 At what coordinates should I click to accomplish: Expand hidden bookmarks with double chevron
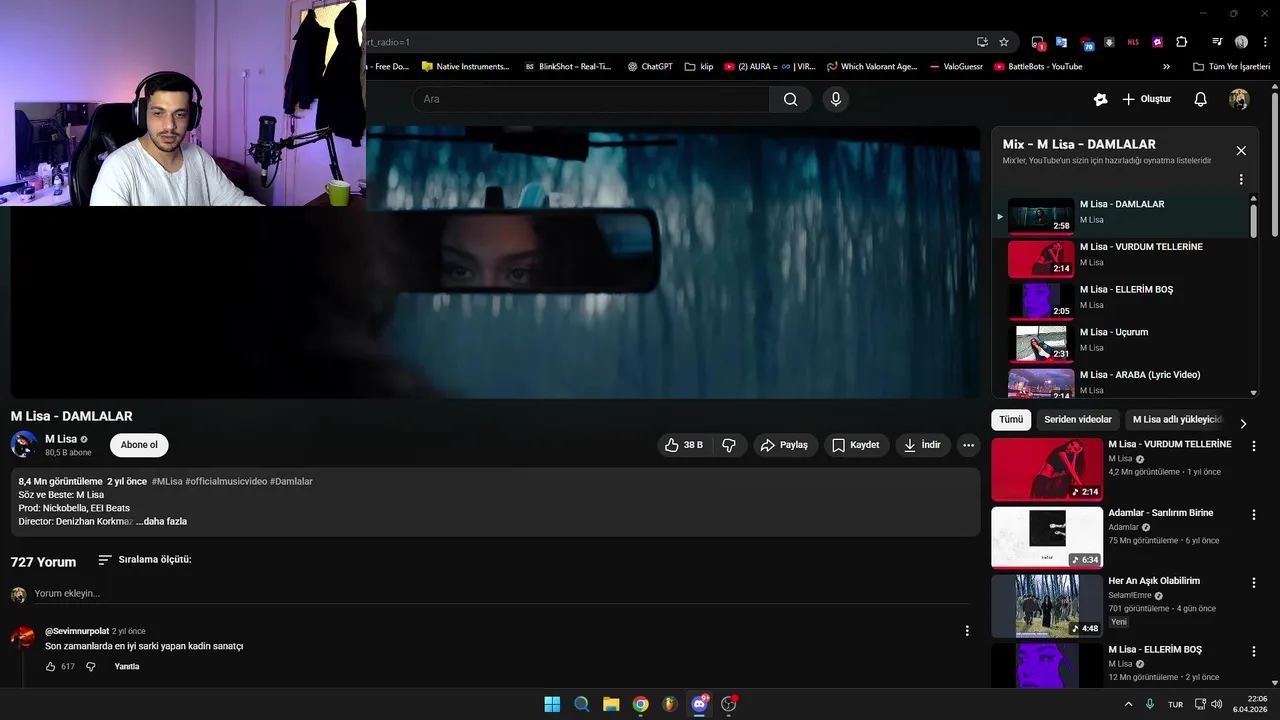pyautogui.click(x=1166, y=67)
